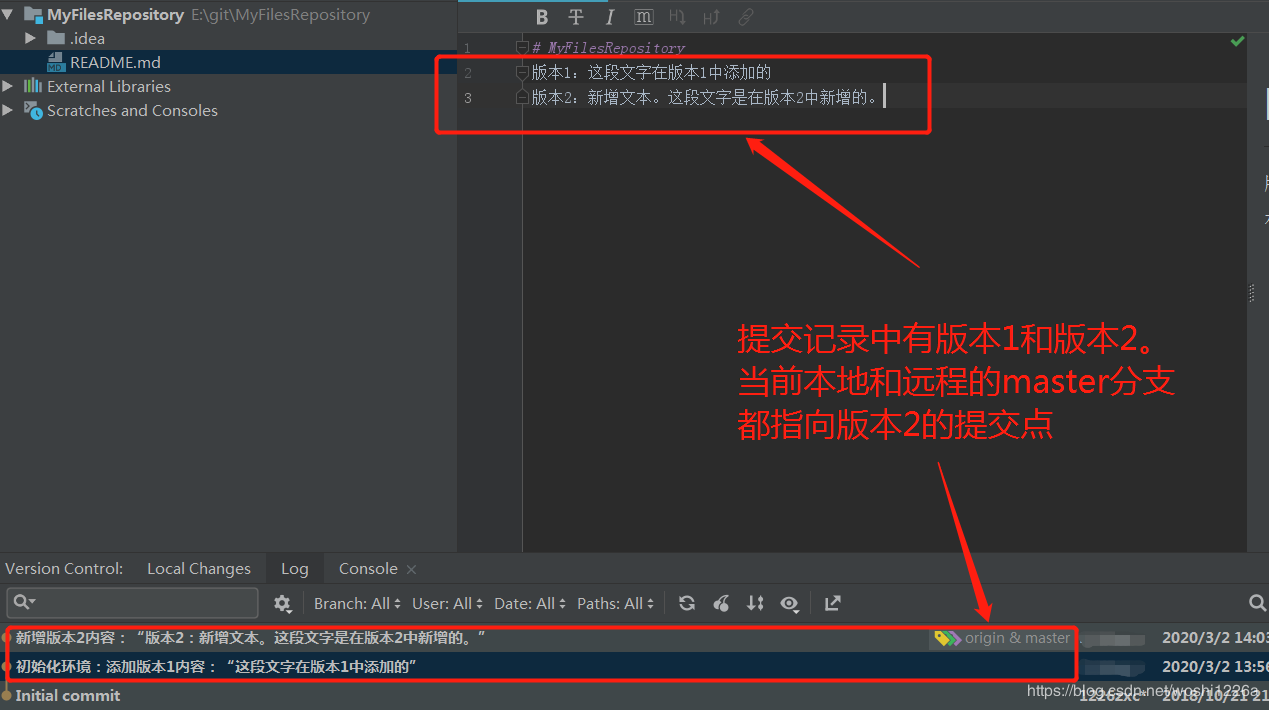1269x710 pixels.
Task: Expand the .idea folder in the project tree
Action: 31,38
